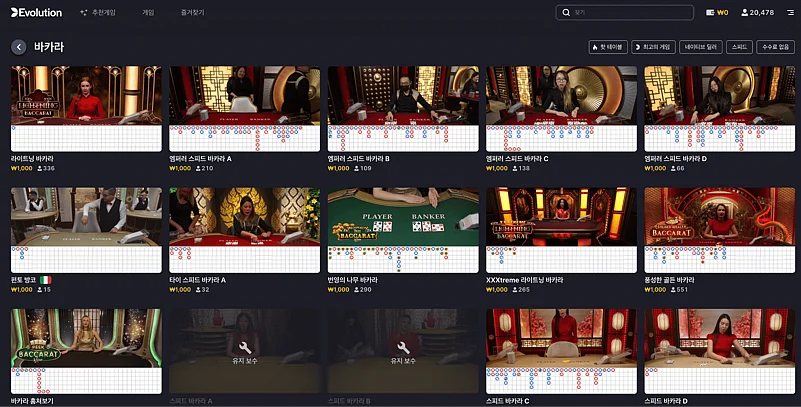Open the 라이트닝 바카라 table thumbnail

click(x=86, y=95)
